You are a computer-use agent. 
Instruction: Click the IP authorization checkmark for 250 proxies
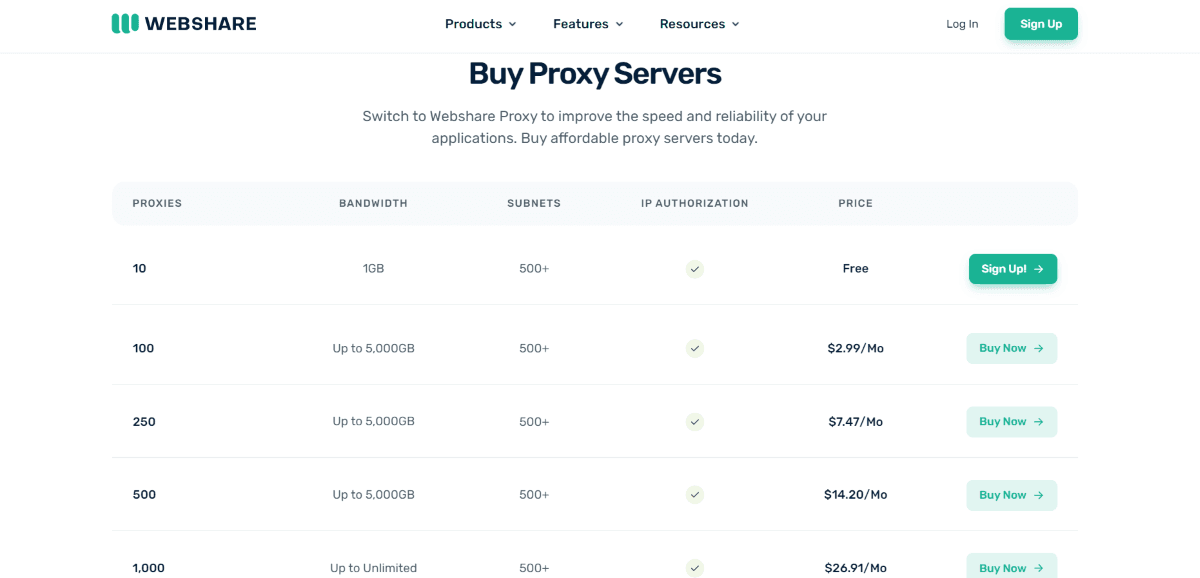point(695,422)
